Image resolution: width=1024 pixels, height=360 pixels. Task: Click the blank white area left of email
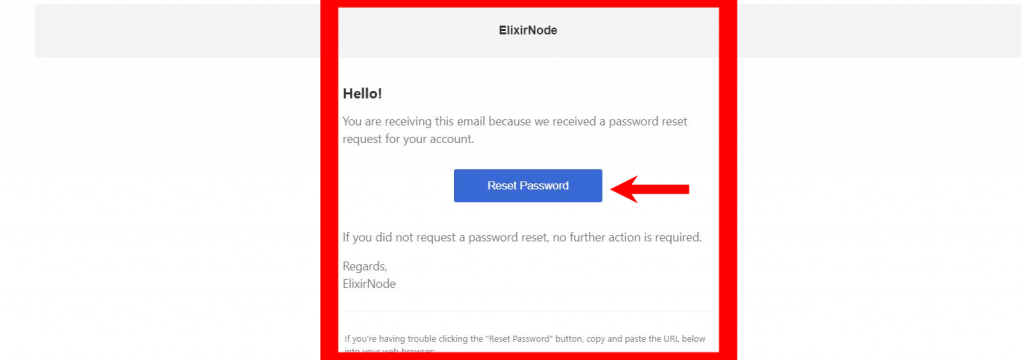coord(160,209)
